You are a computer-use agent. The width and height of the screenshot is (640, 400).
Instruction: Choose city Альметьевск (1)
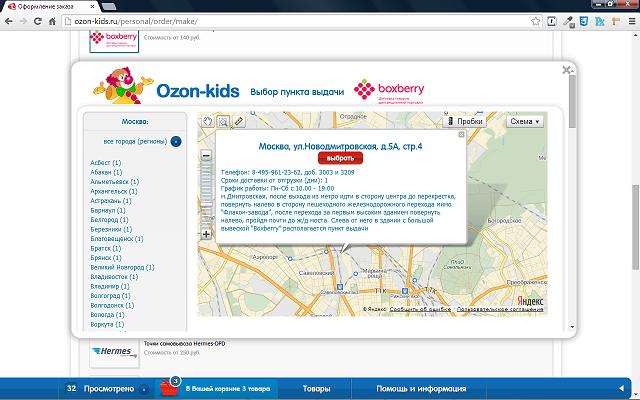(x=115, y=182)
